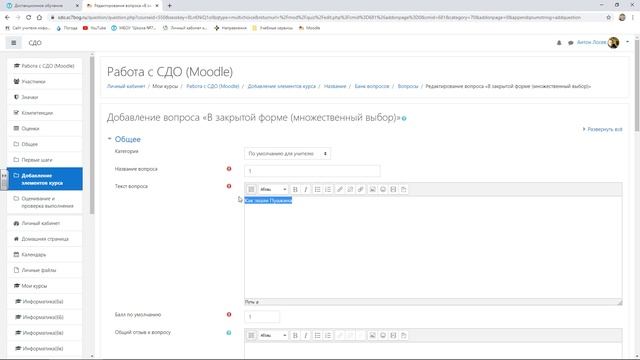Open the messages chat icon
The width and height of the screenshot is (640, 360).
570,42
